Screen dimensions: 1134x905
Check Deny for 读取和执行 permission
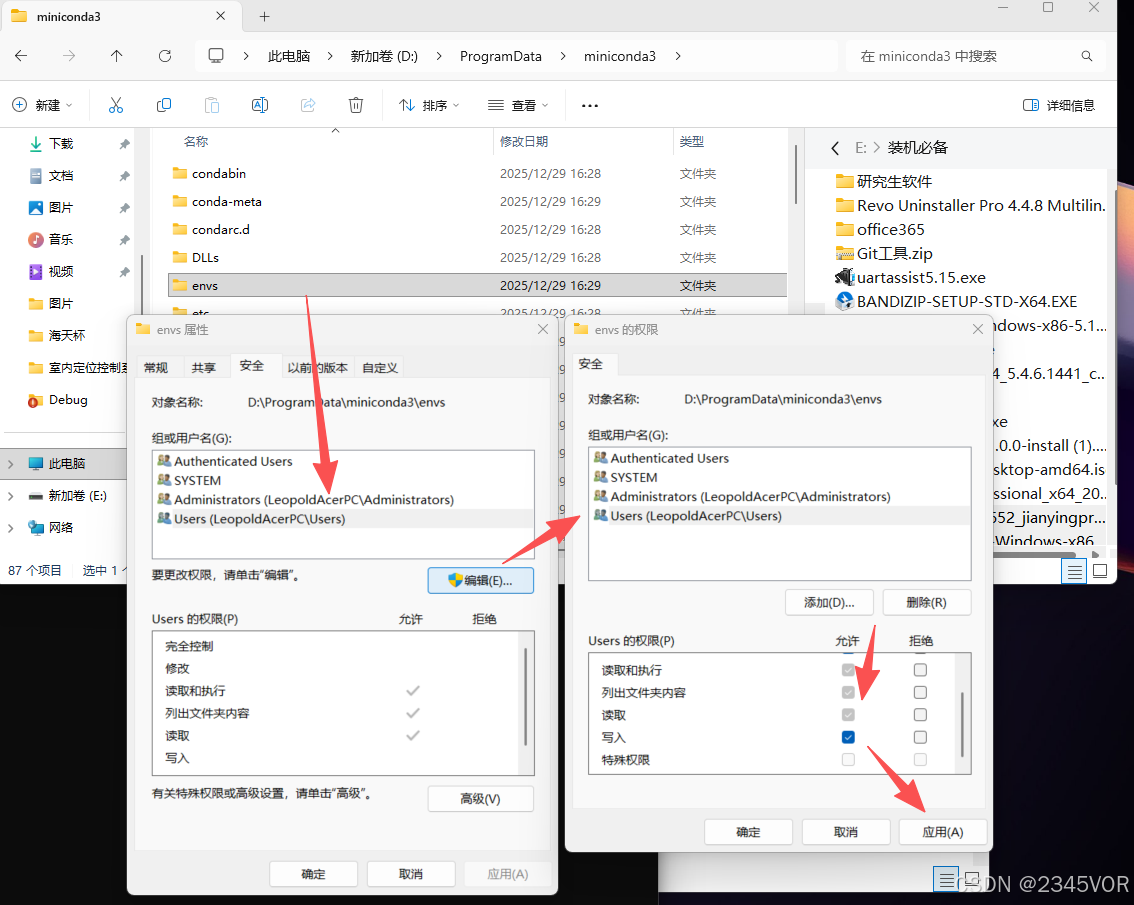tap(920, 670)
